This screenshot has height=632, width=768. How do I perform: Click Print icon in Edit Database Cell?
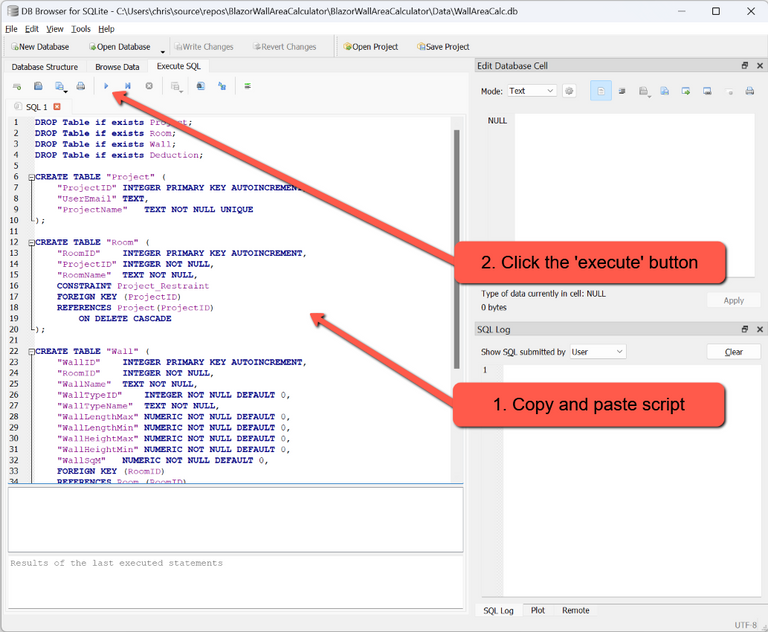(749, 91)
